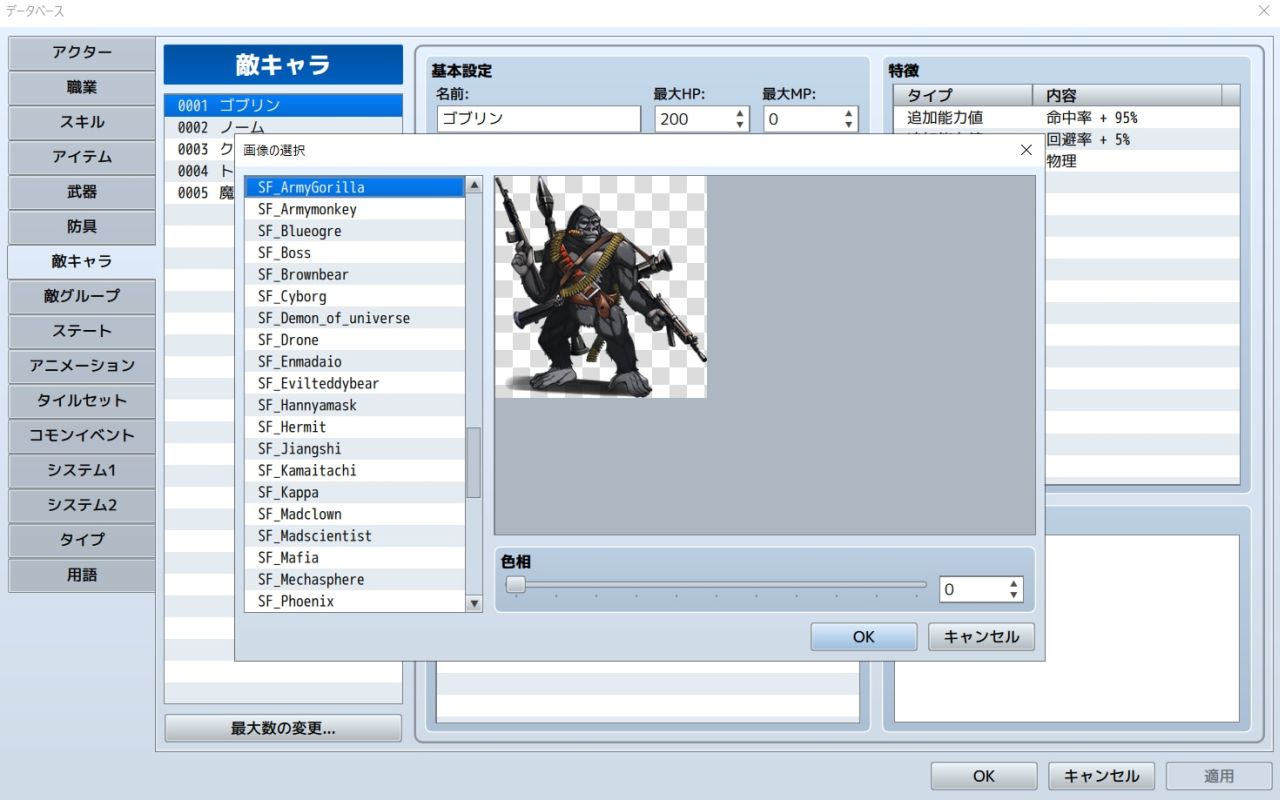Open the システム1 tab
The width and height of the screenshot is (1280, 800).
pyautogui.click(x=82, y=470)
